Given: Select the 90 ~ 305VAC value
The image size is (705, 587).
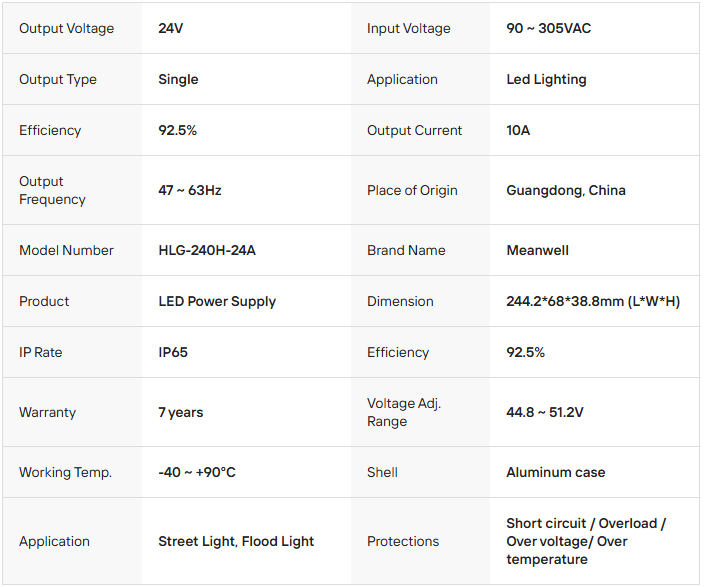Looking at the screenshot, I should click(548, 28).
